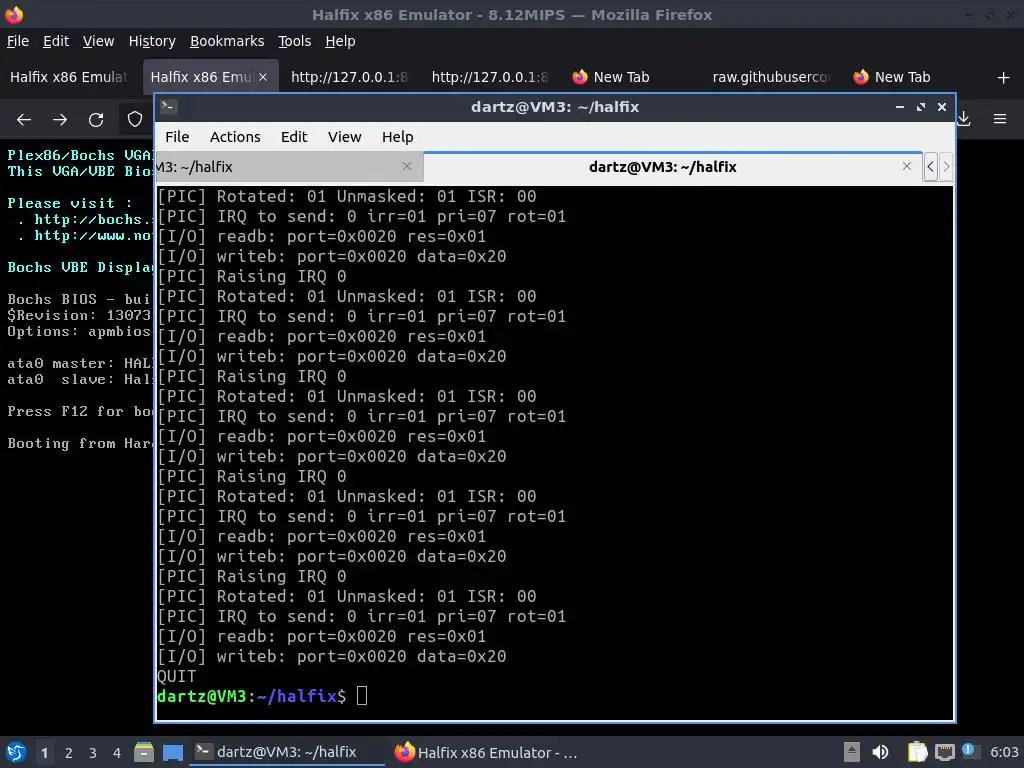This screenshot has height=768, width=1024.
Task: Switch to workspace 2
Action: (69, 753)
